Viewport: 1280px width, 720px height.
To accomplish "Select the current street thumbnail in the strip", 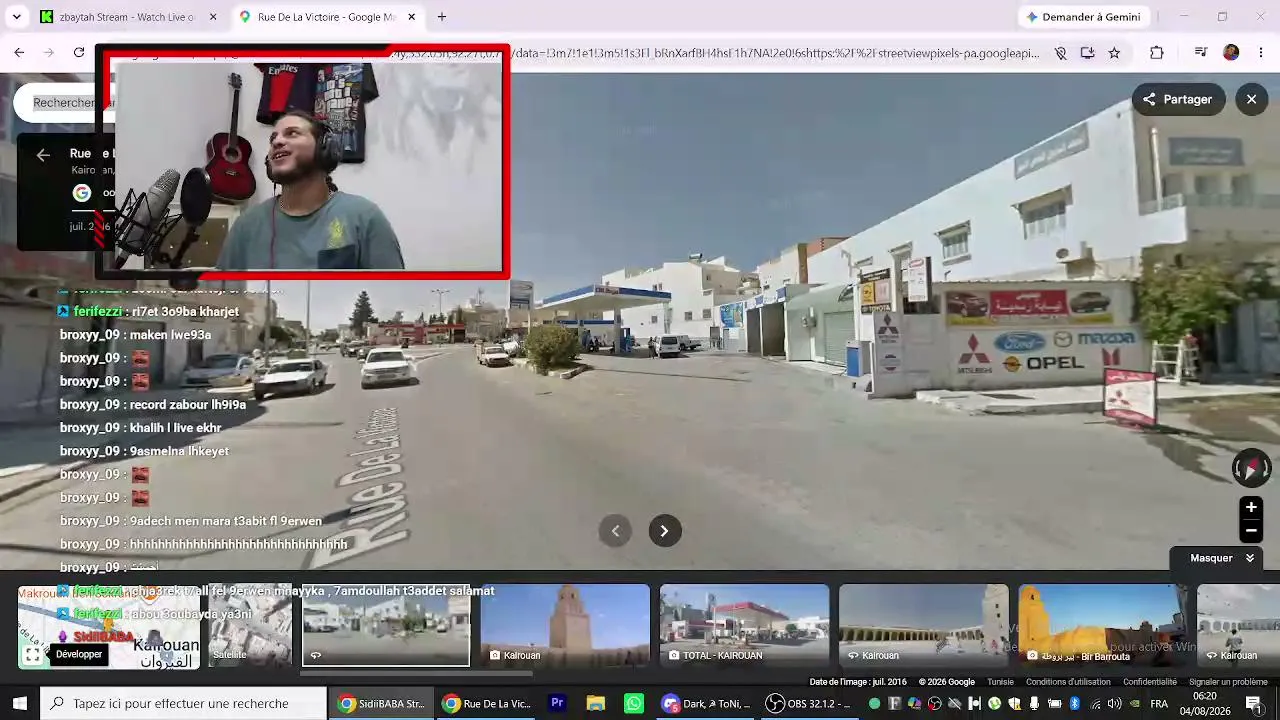I will [x=386, y=626].
